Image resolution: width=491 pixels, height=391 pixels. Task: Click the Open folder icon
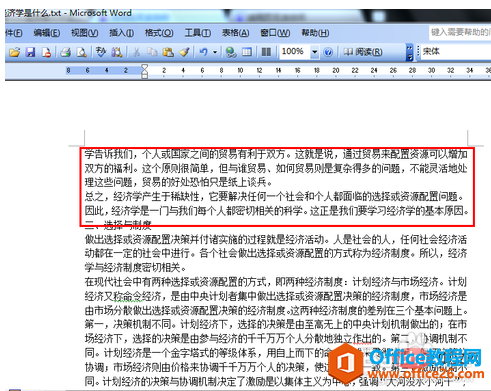tap(14, 52)
